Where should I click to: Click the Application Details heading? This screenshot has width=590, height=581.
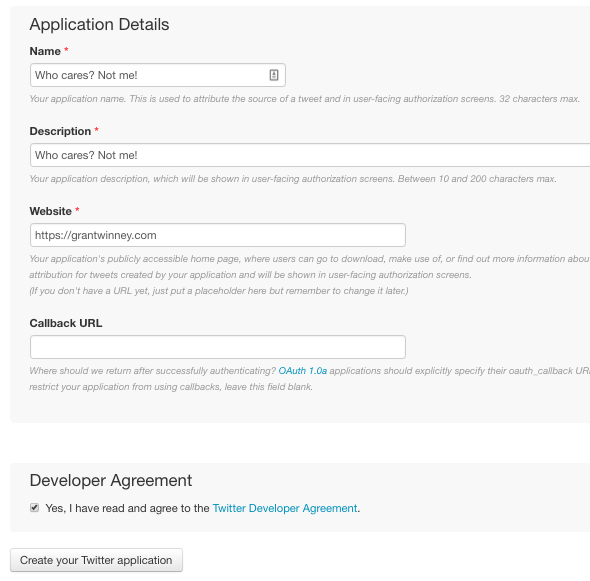99,24
